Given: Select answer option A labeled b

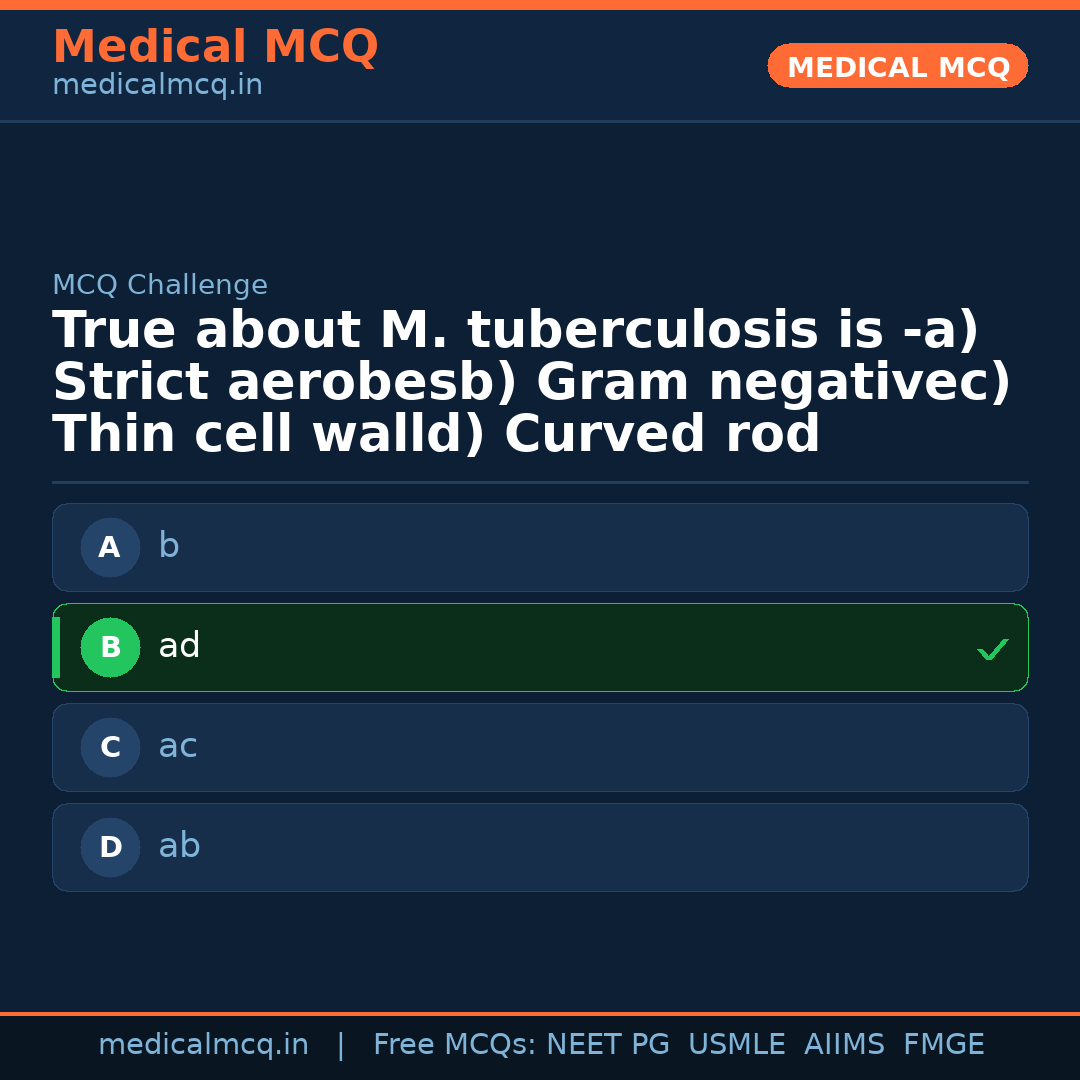Looking at the screenshot, I should point(540,547).
